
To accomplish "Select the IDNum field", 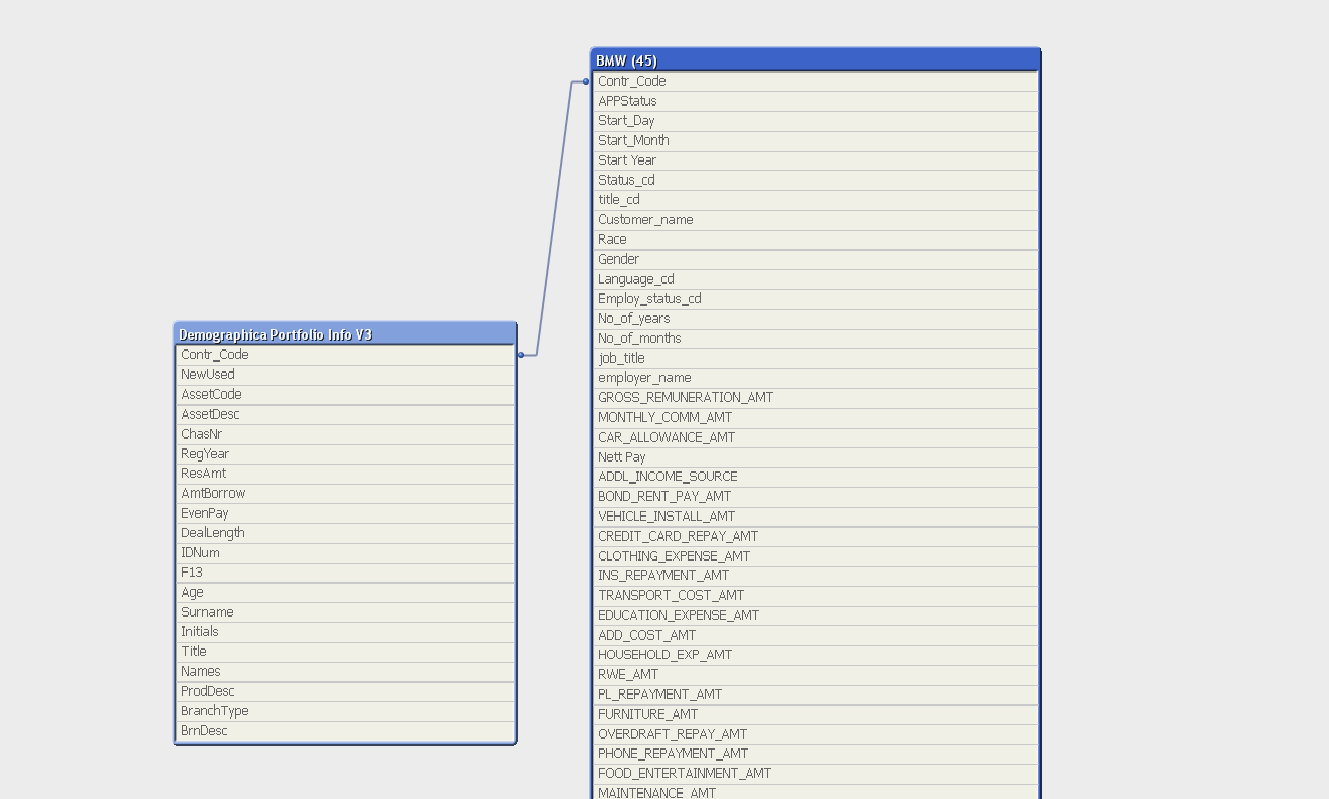I will [x=346, y=553].
